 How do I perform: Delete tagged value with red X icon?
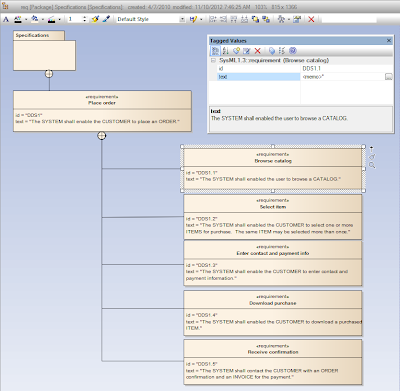[257, 51]
